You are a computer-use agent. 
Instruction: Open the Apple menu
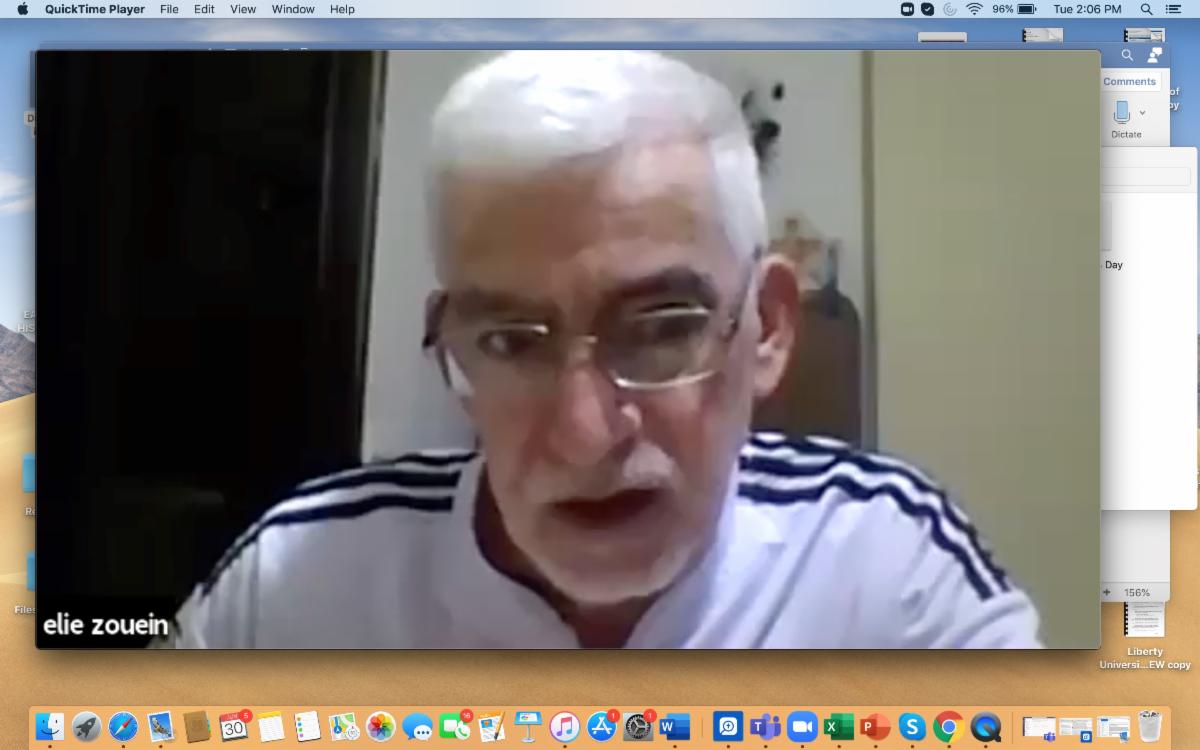click(23, 9)
